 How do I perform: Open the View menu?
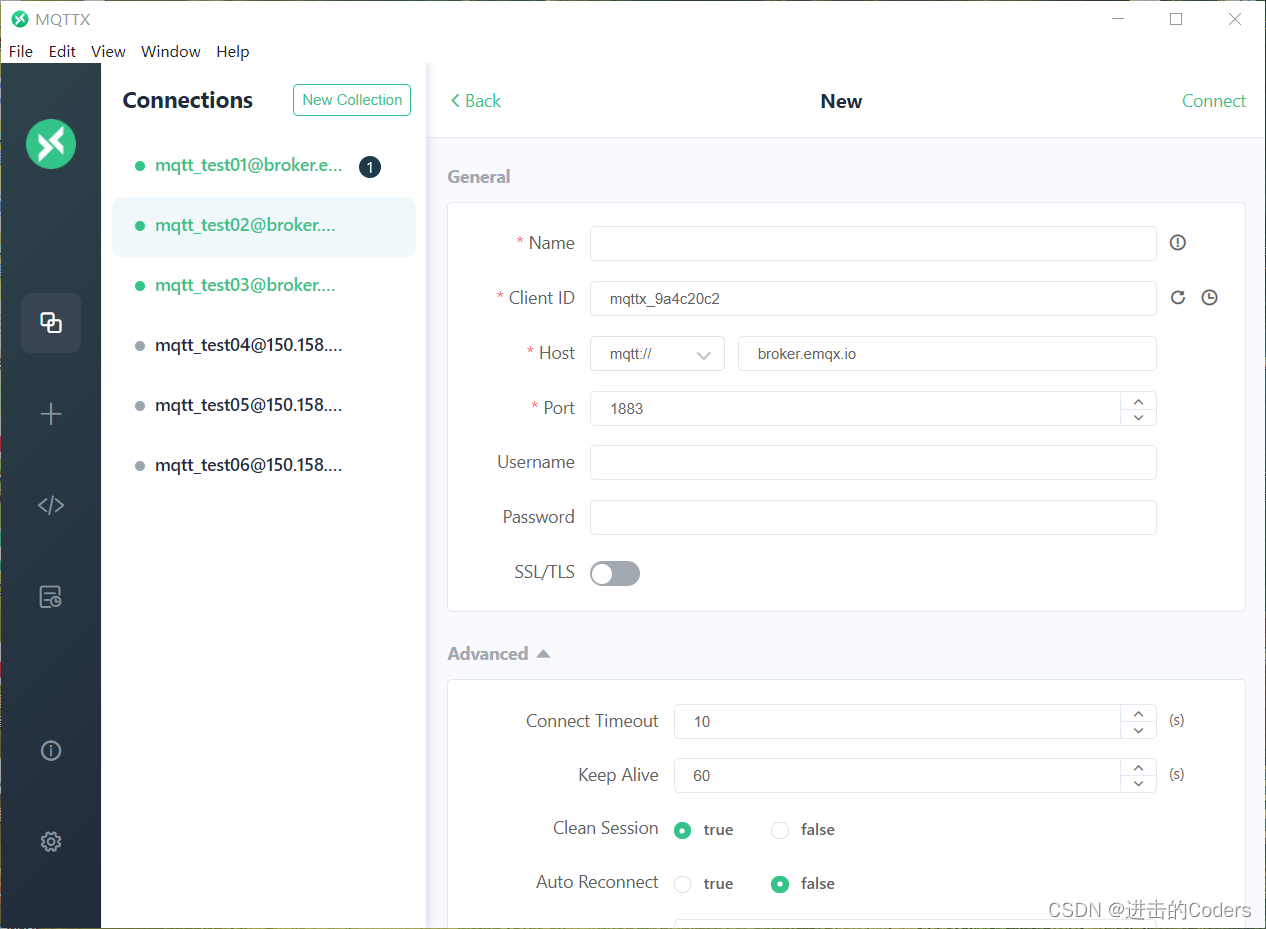coord(108,52)
